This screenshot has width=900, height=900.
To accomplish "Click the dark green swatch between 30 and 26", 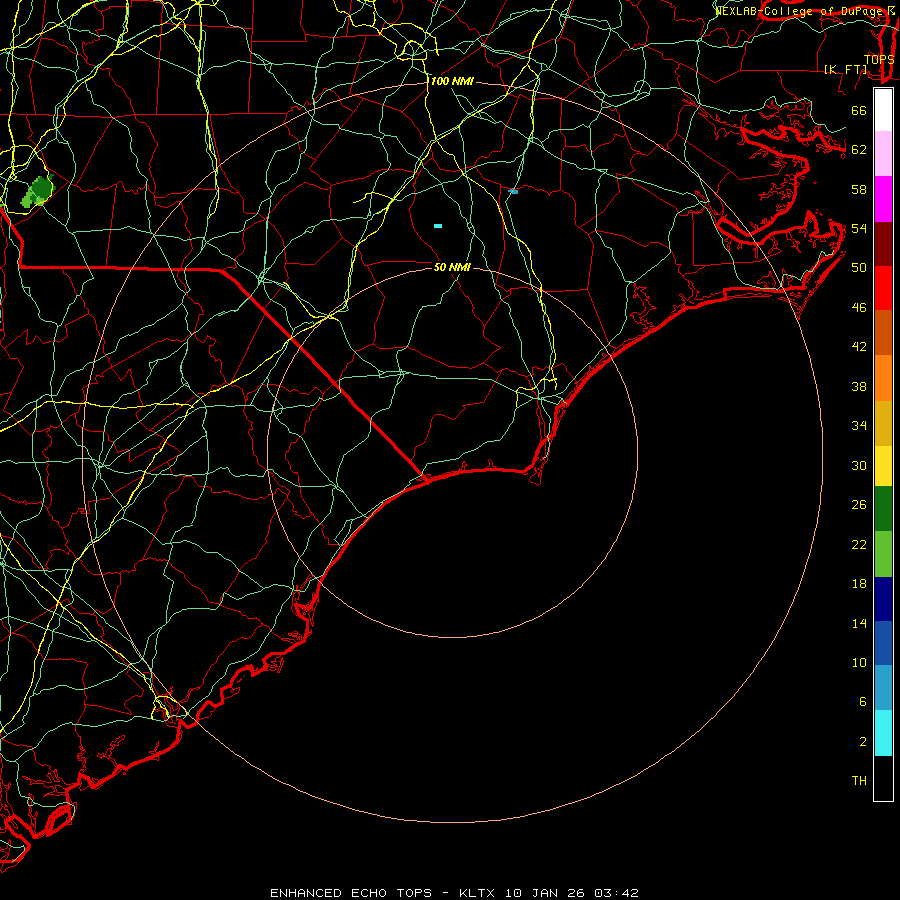I will [883, 509].
